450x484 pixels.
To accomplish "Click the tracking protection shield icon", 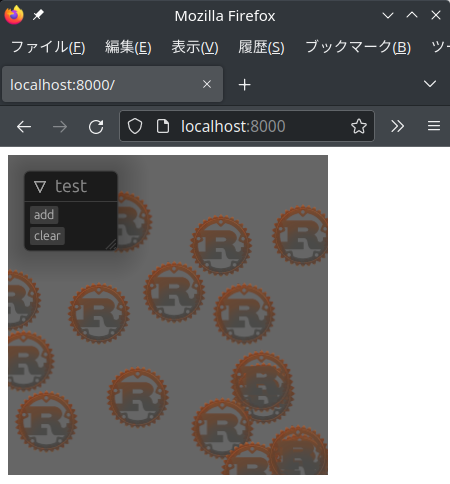I will [135, 126].
